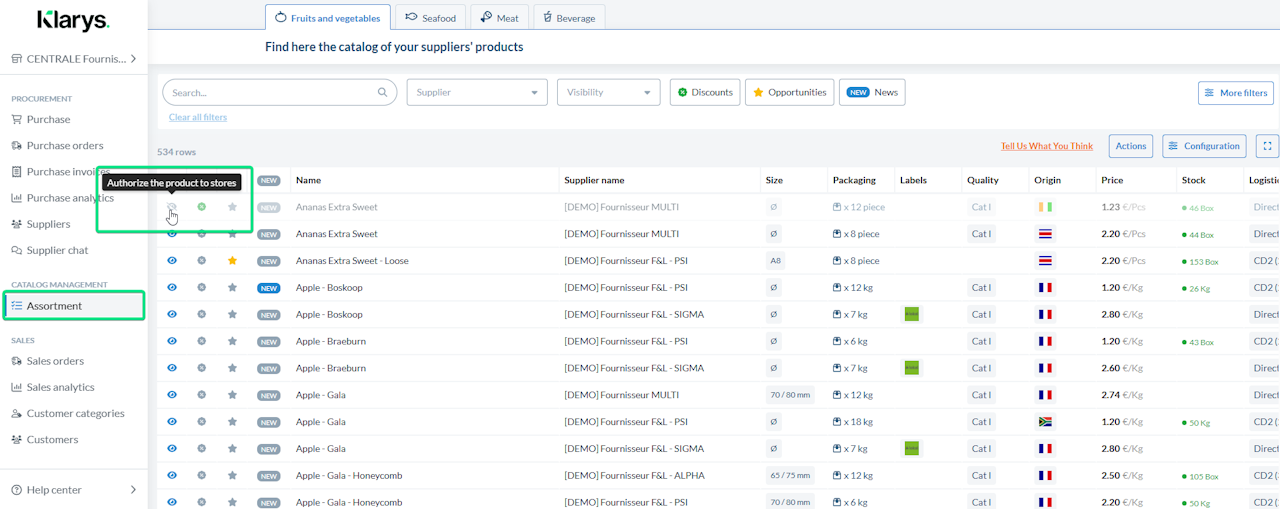Open the Supplier dropdown filter
The width and height of the screenshot is (1280, 509).
[x=477, y=92]
